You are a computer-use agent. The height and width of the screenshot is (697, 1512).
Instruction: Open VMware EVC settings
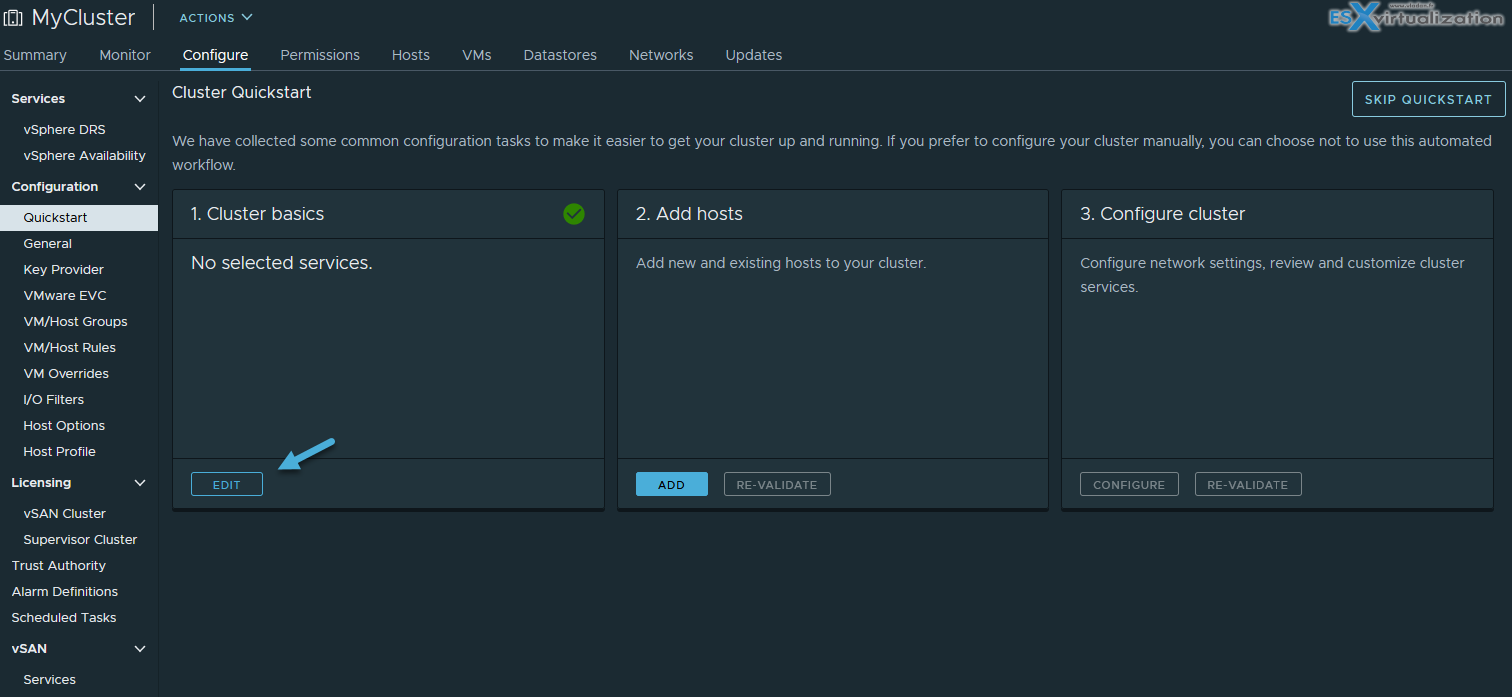tap(65, 296)
